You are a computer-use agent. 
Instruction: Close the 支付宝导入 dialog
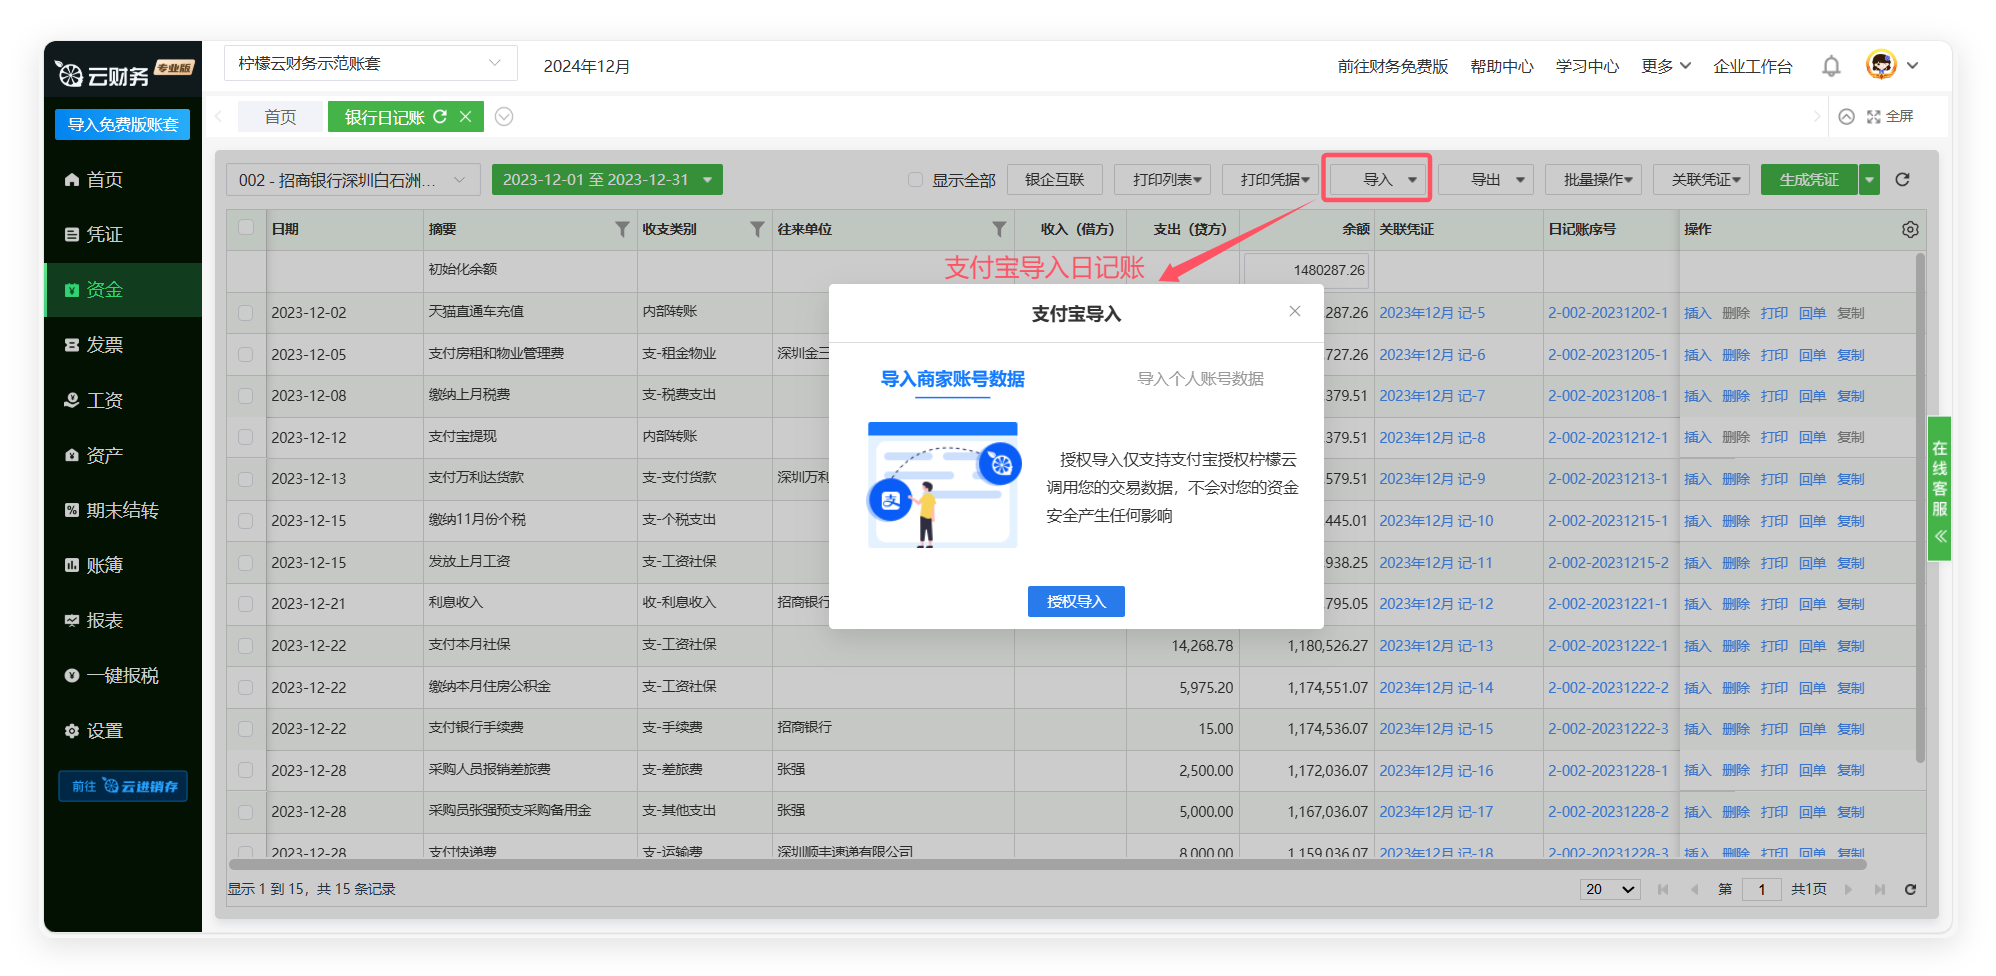tap(1295, 311)
